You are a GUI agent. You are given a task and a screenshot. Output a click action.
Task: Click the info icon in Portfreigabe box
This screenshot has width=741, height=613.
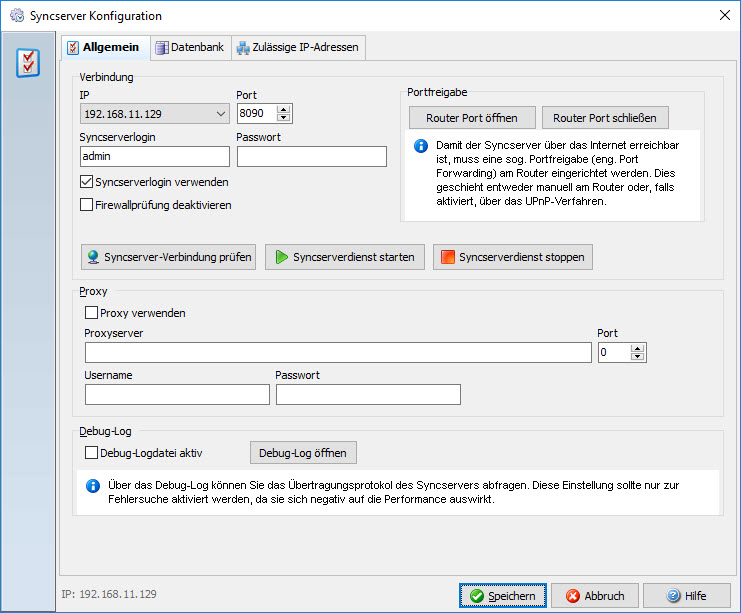(x=421, y=146)
